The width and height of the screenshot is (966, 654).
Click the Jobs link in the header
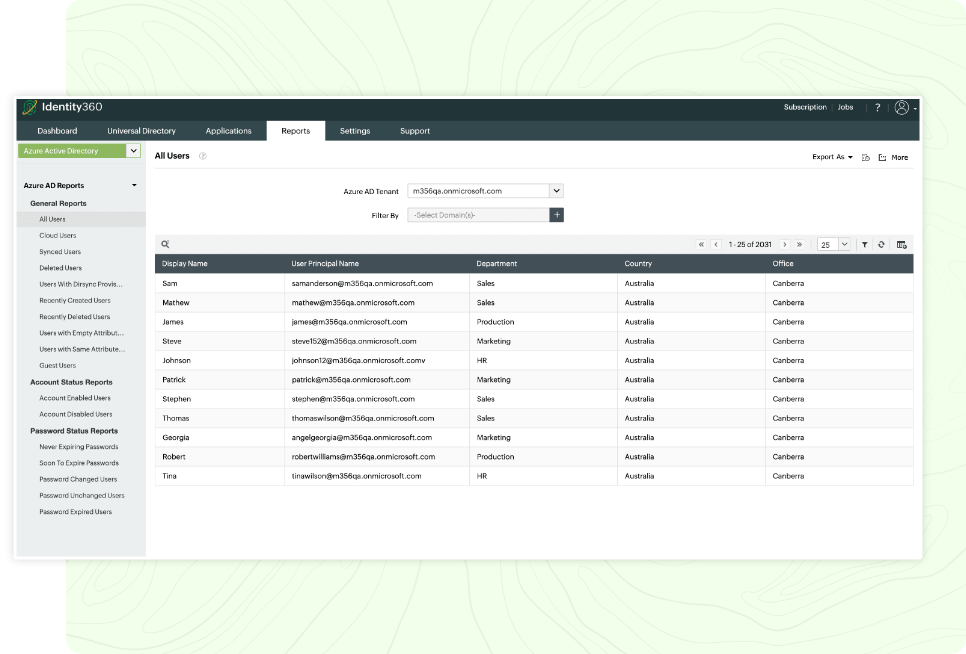(x=845, y=107)
